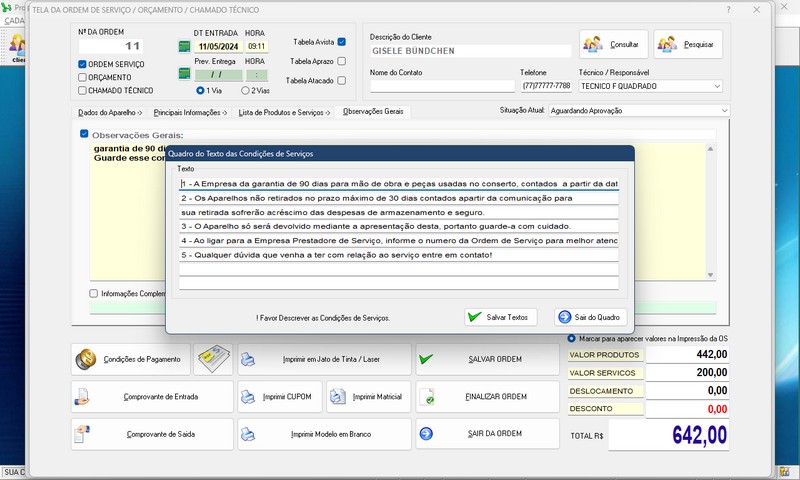This screenshot has width=800, height=480.
Task: Click observations scrollbar down arrow
Action: tap(710, 275)
